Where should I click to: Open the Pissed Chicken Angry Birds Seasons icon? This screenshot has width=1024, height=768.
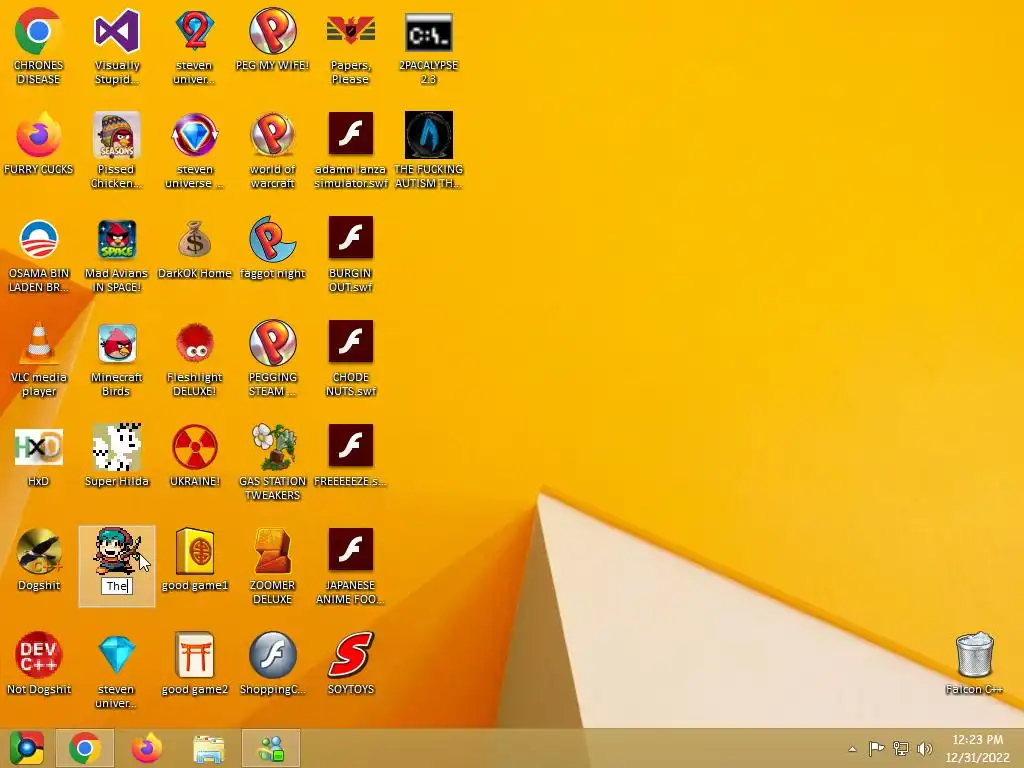point(117,135)
